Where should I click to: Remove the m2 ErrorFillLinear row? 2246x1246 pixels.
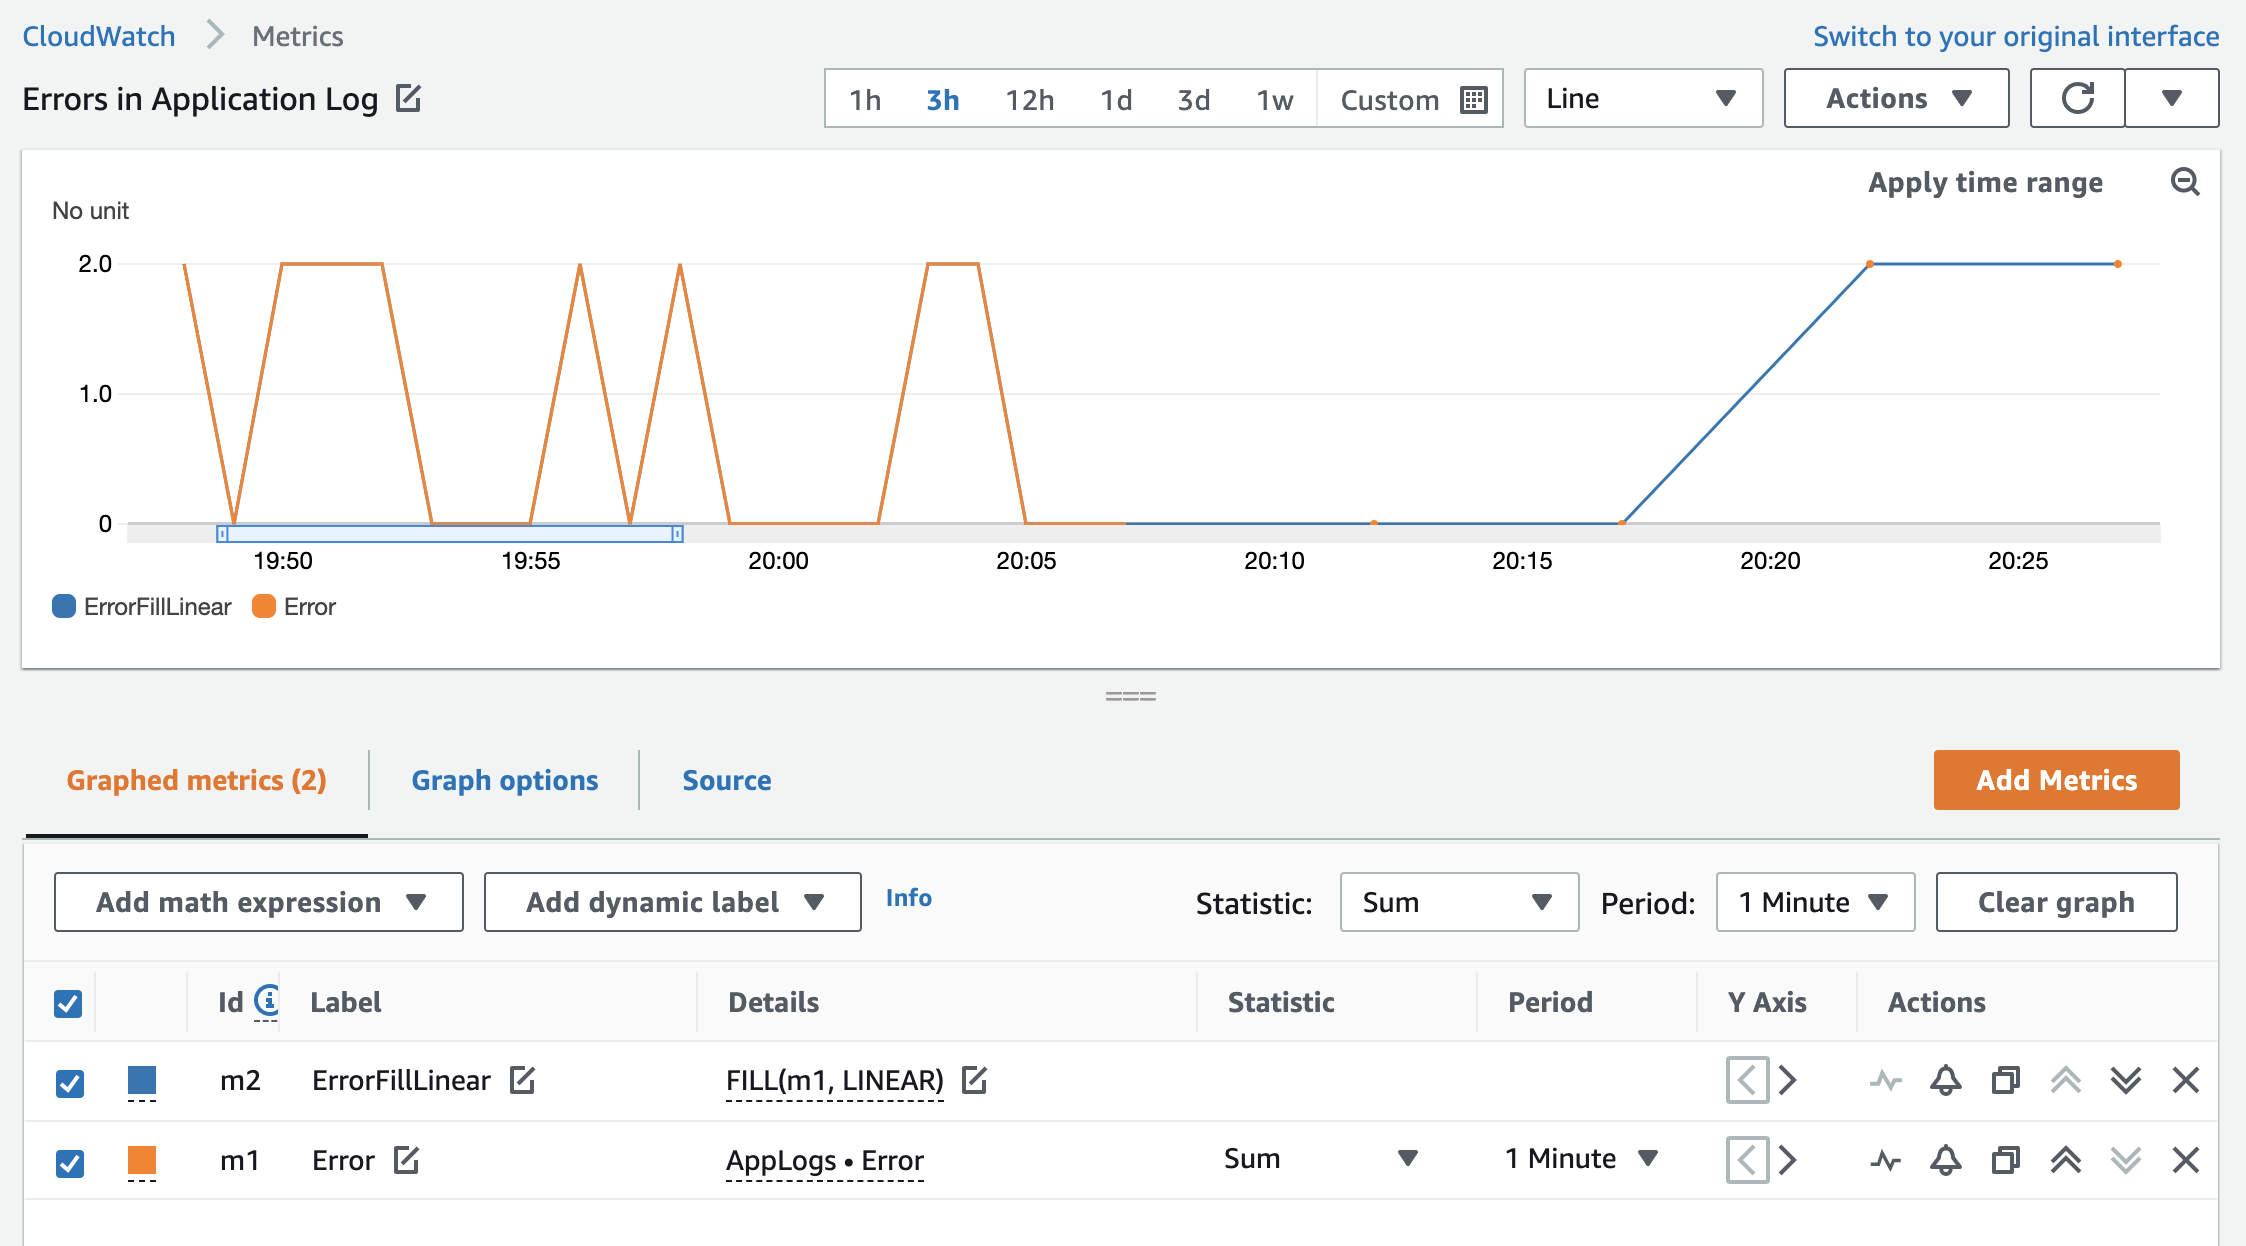point(2186,1080)
